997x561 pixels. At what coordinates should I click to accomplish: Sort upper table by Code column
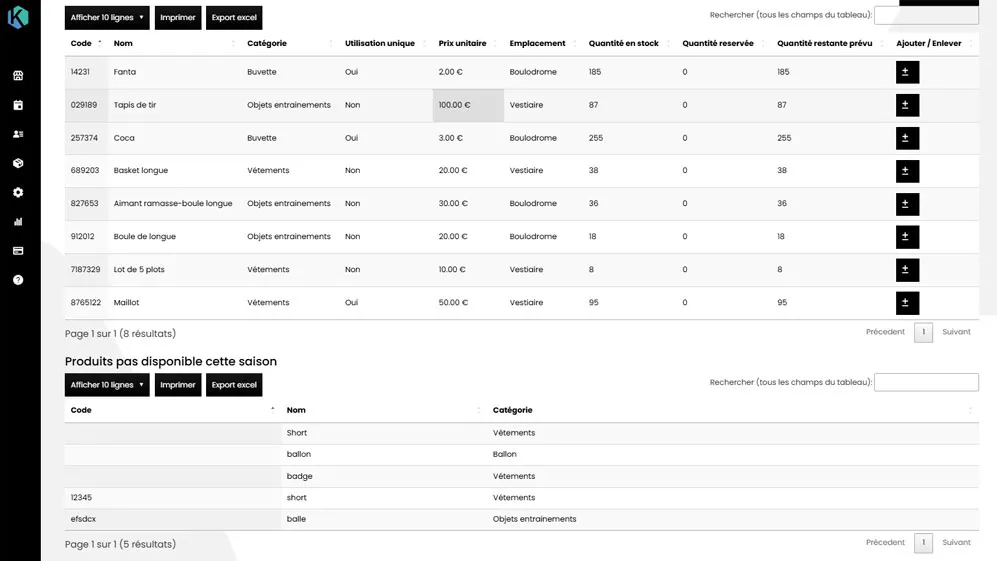[86, 43]
